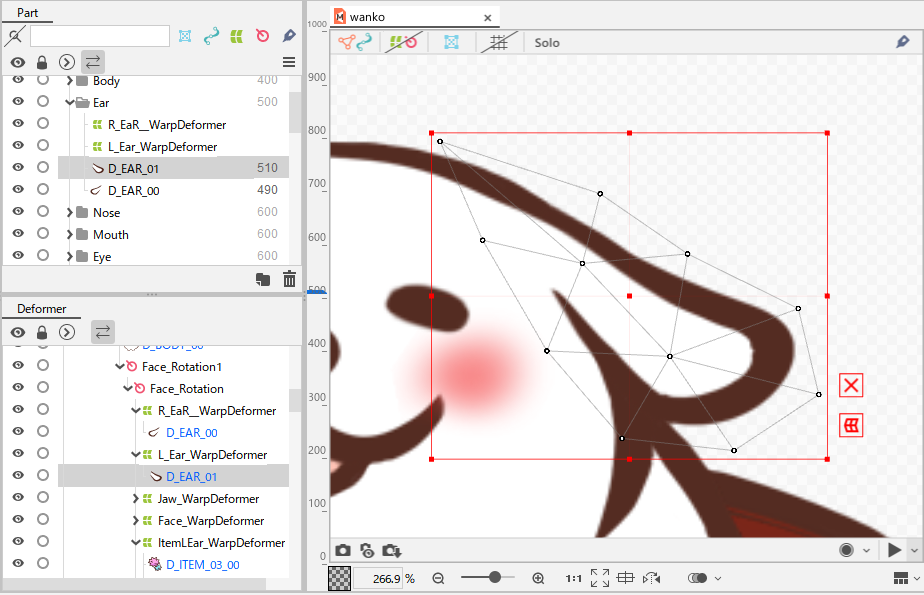
Task: Click the fit-to-screen expand icon
Action: tap(600, 578)
